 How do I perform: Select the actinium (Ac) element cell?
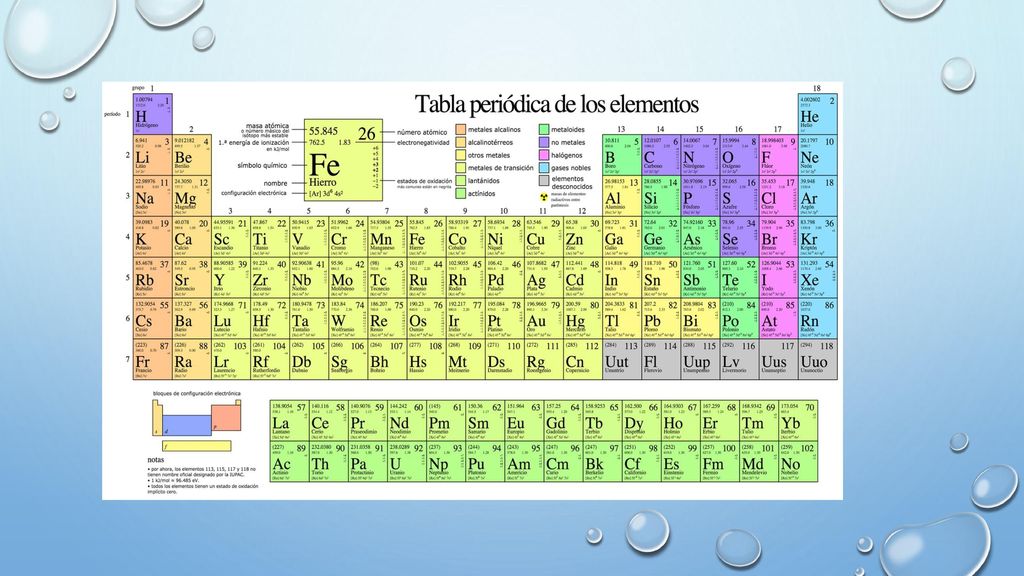pos(289,462)
